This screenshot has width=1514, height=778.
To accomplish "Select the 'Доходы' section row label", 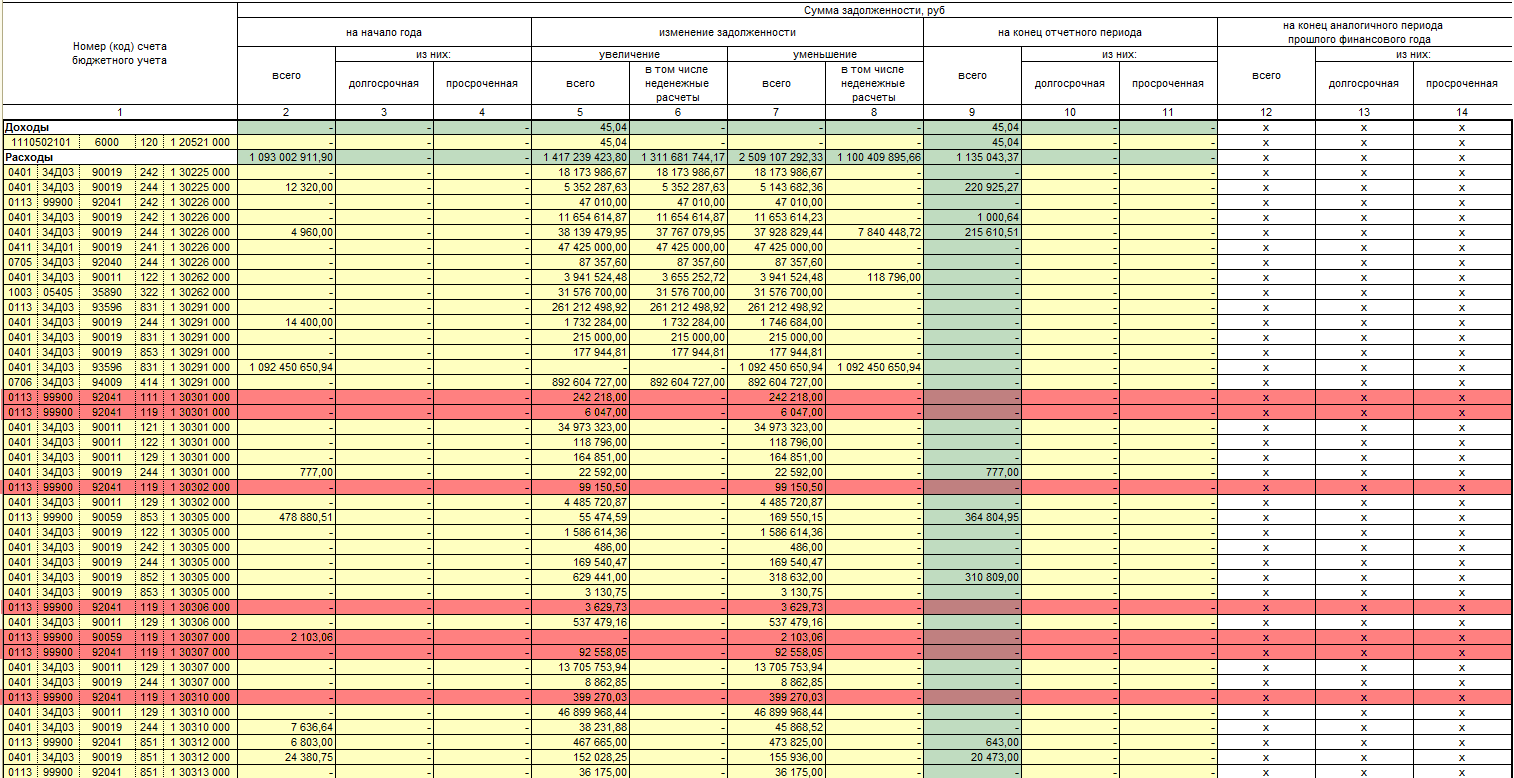I will [x=120, y=127].
